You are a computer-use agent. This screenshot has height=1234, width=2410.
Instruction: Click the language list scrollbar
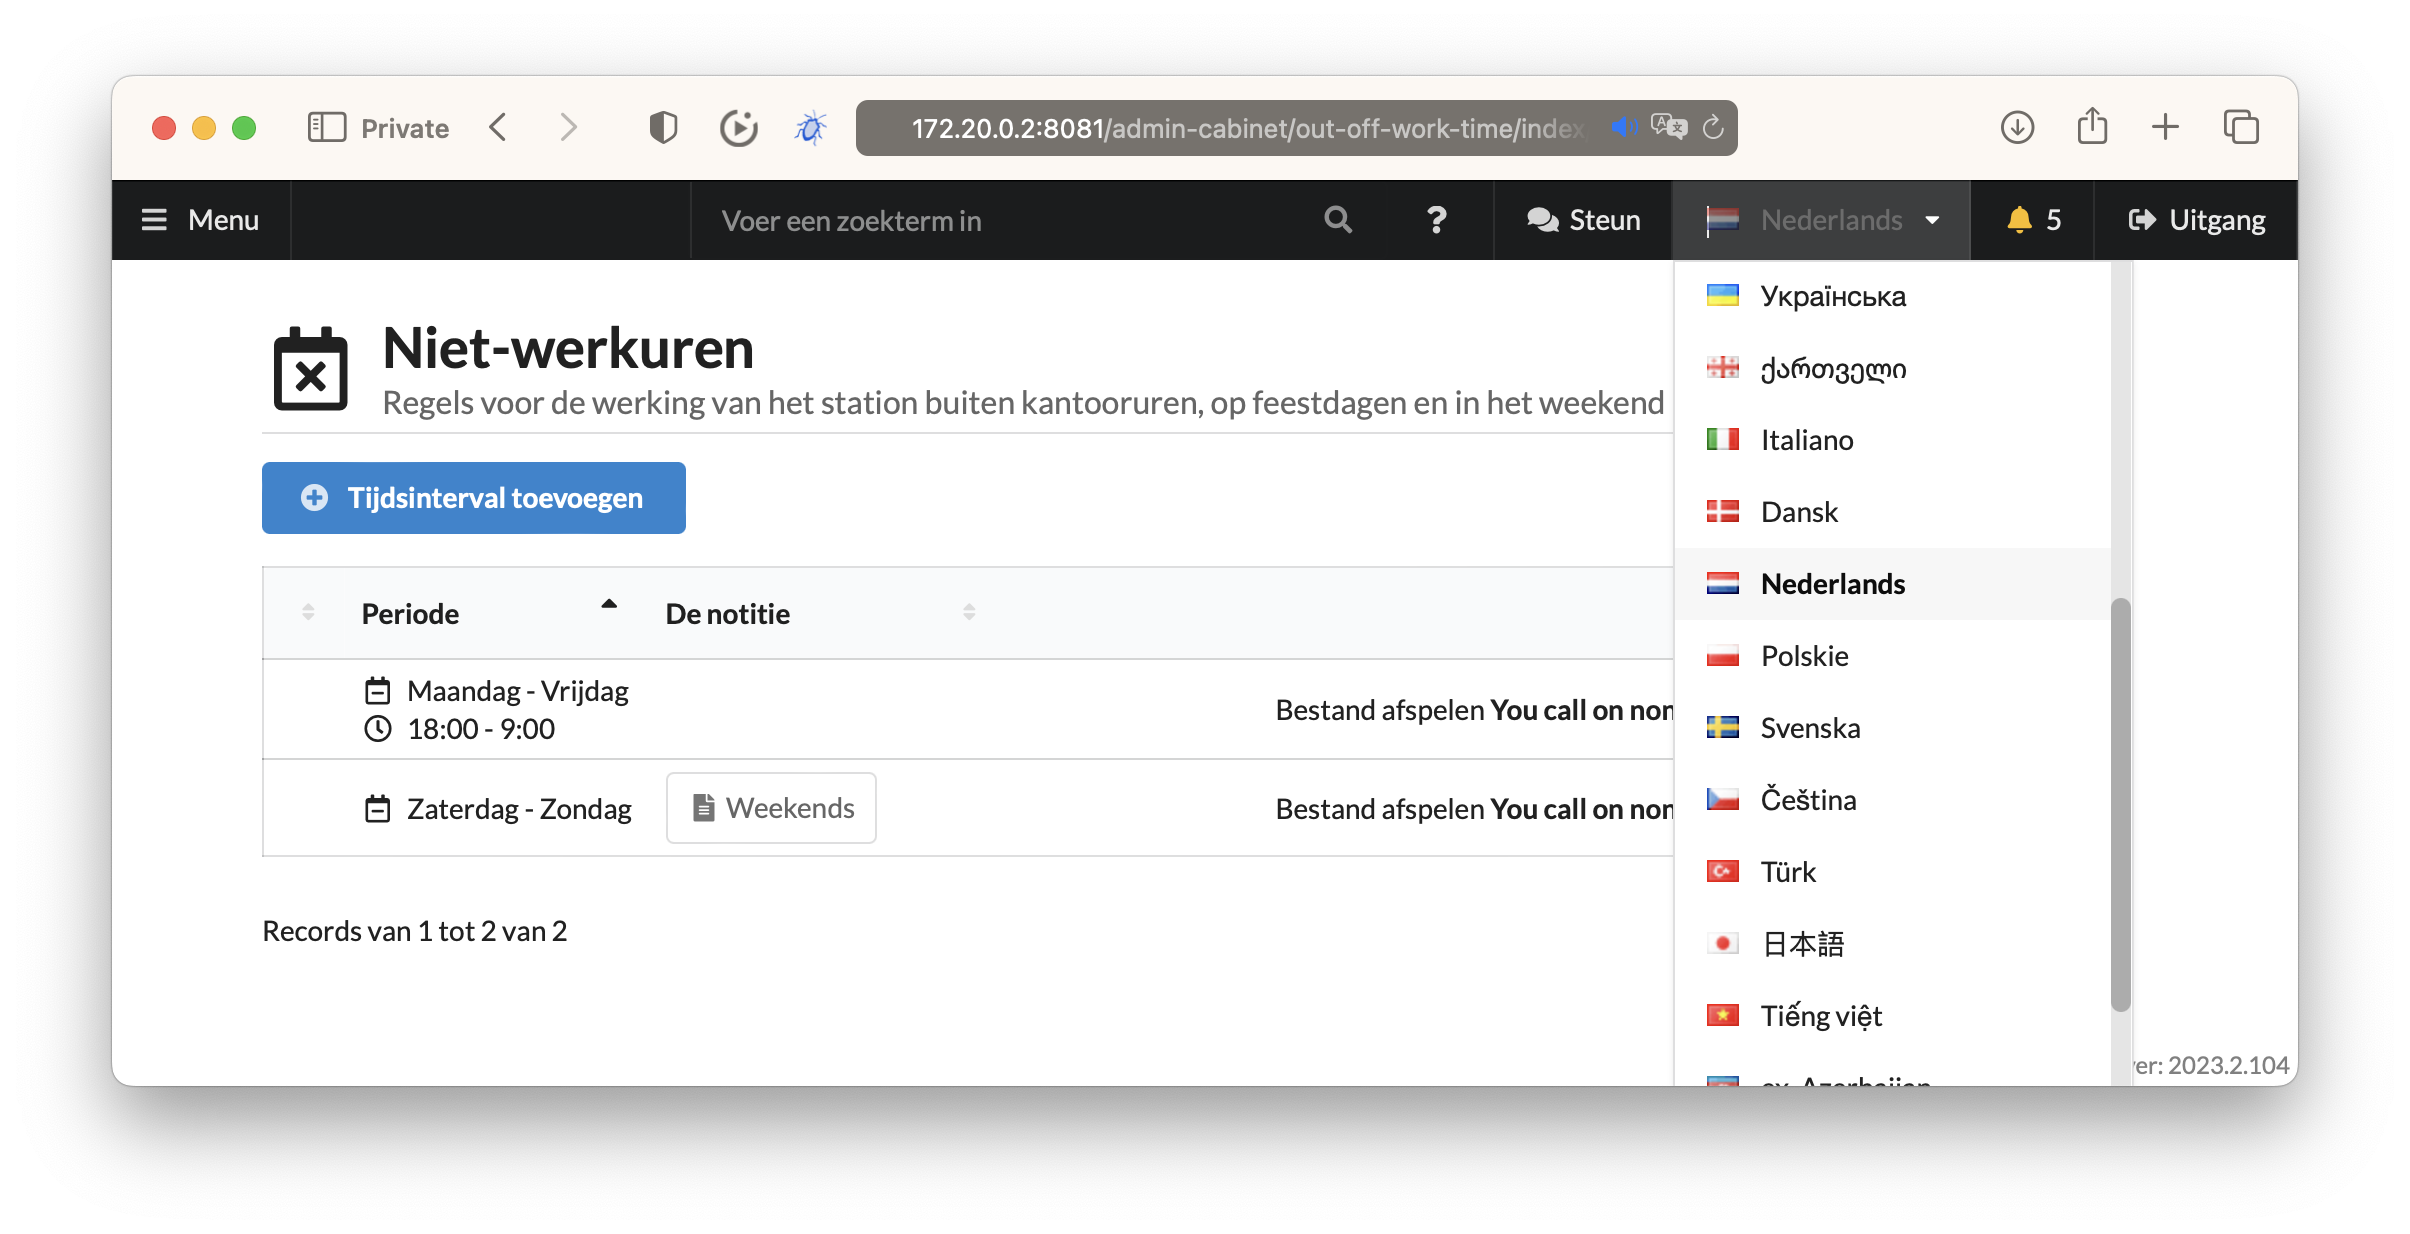click(x=2120, y=804)
